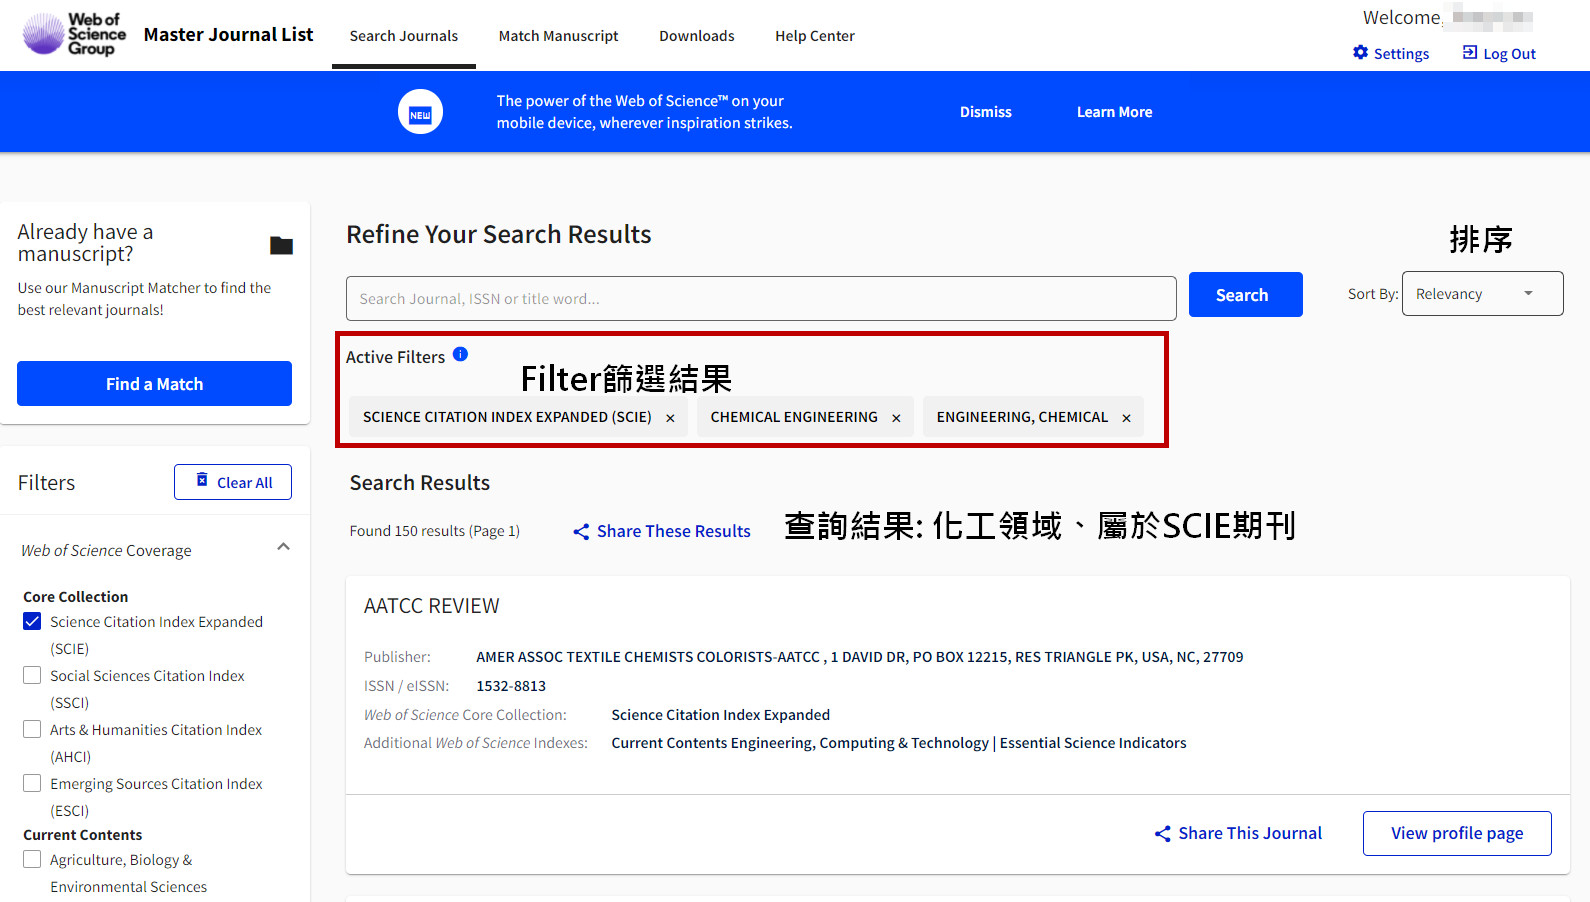Check Arts & Humanities Citation Index (AHCI)

pyautogui.click(x=32, y=729)
